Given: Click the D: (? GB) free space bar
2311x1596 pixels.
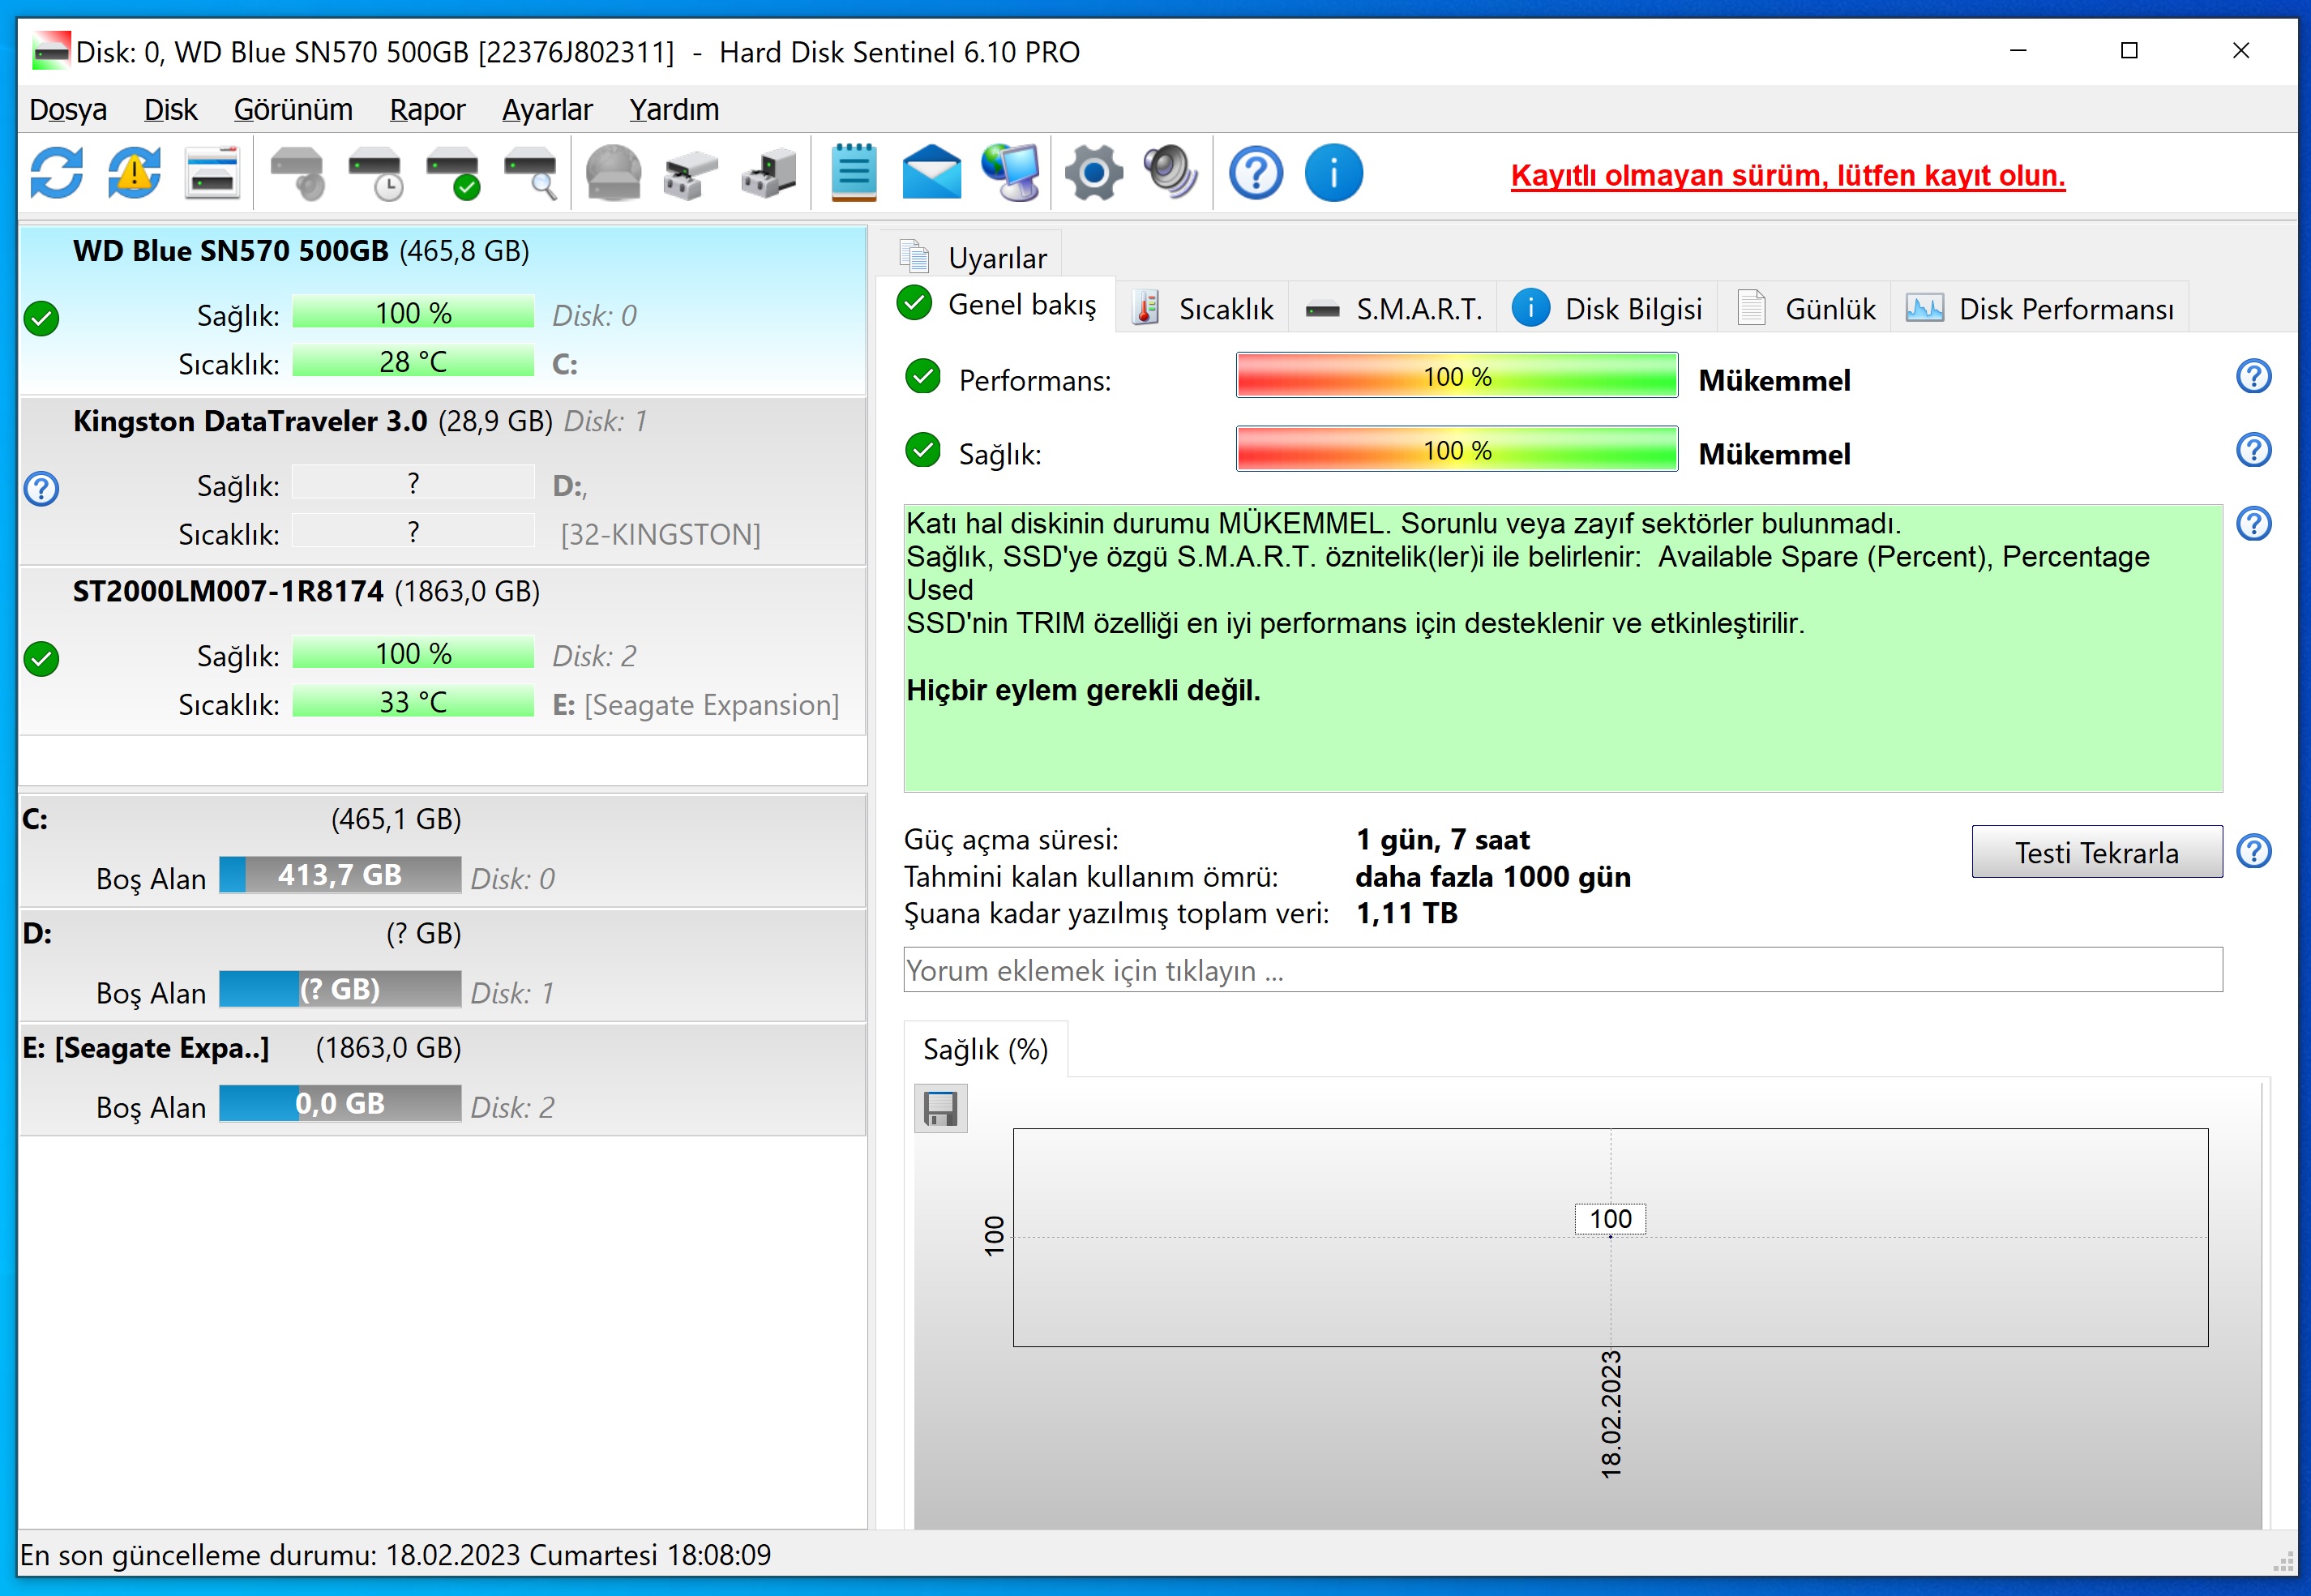Looking at the screenshot, I should click(340, 989).
